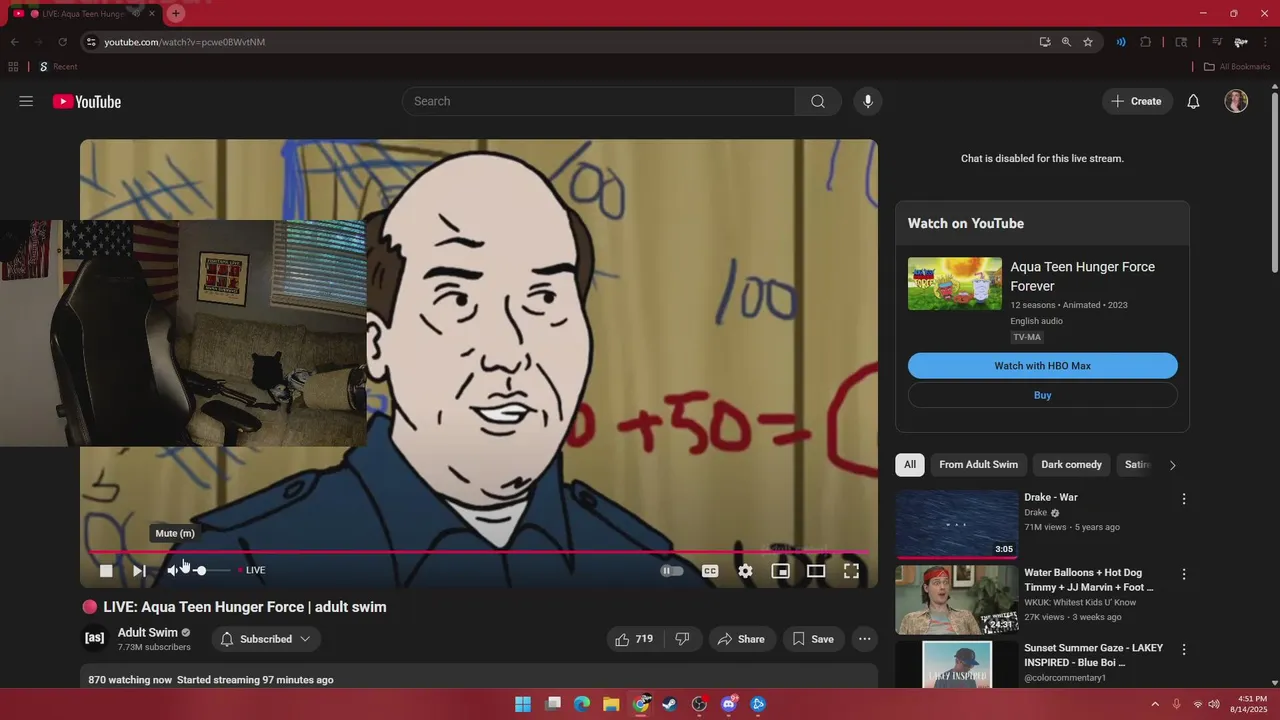This screenshot has width=1280, height=720.
Task: Stop or pause the live stream
Action: point(106,570)
